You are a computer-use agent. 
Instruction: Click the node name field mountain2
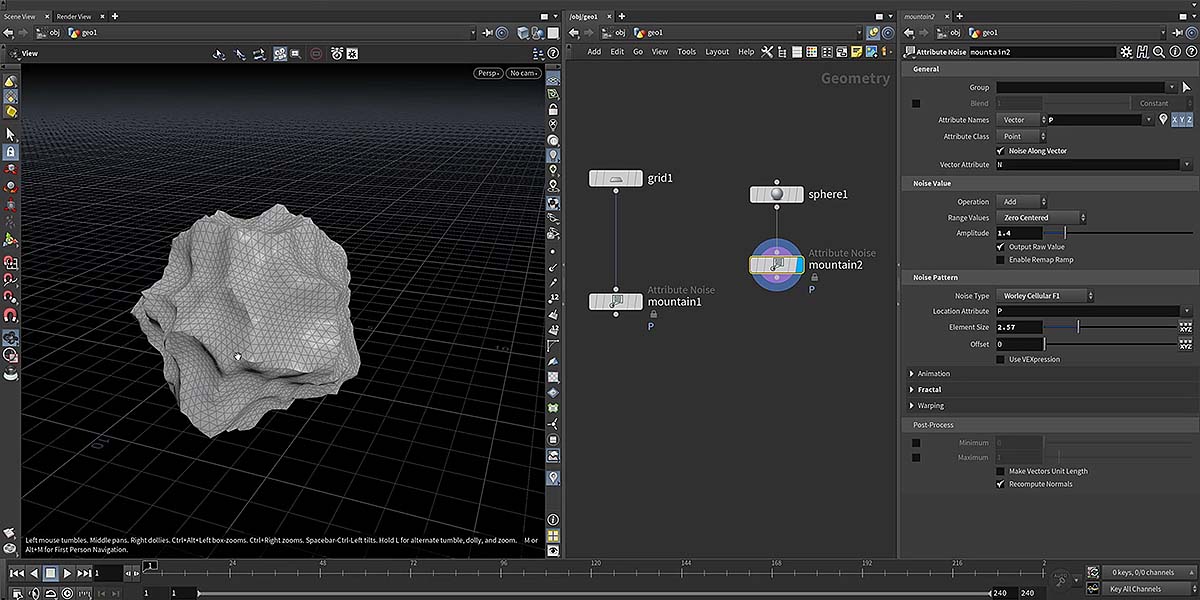1042,52
